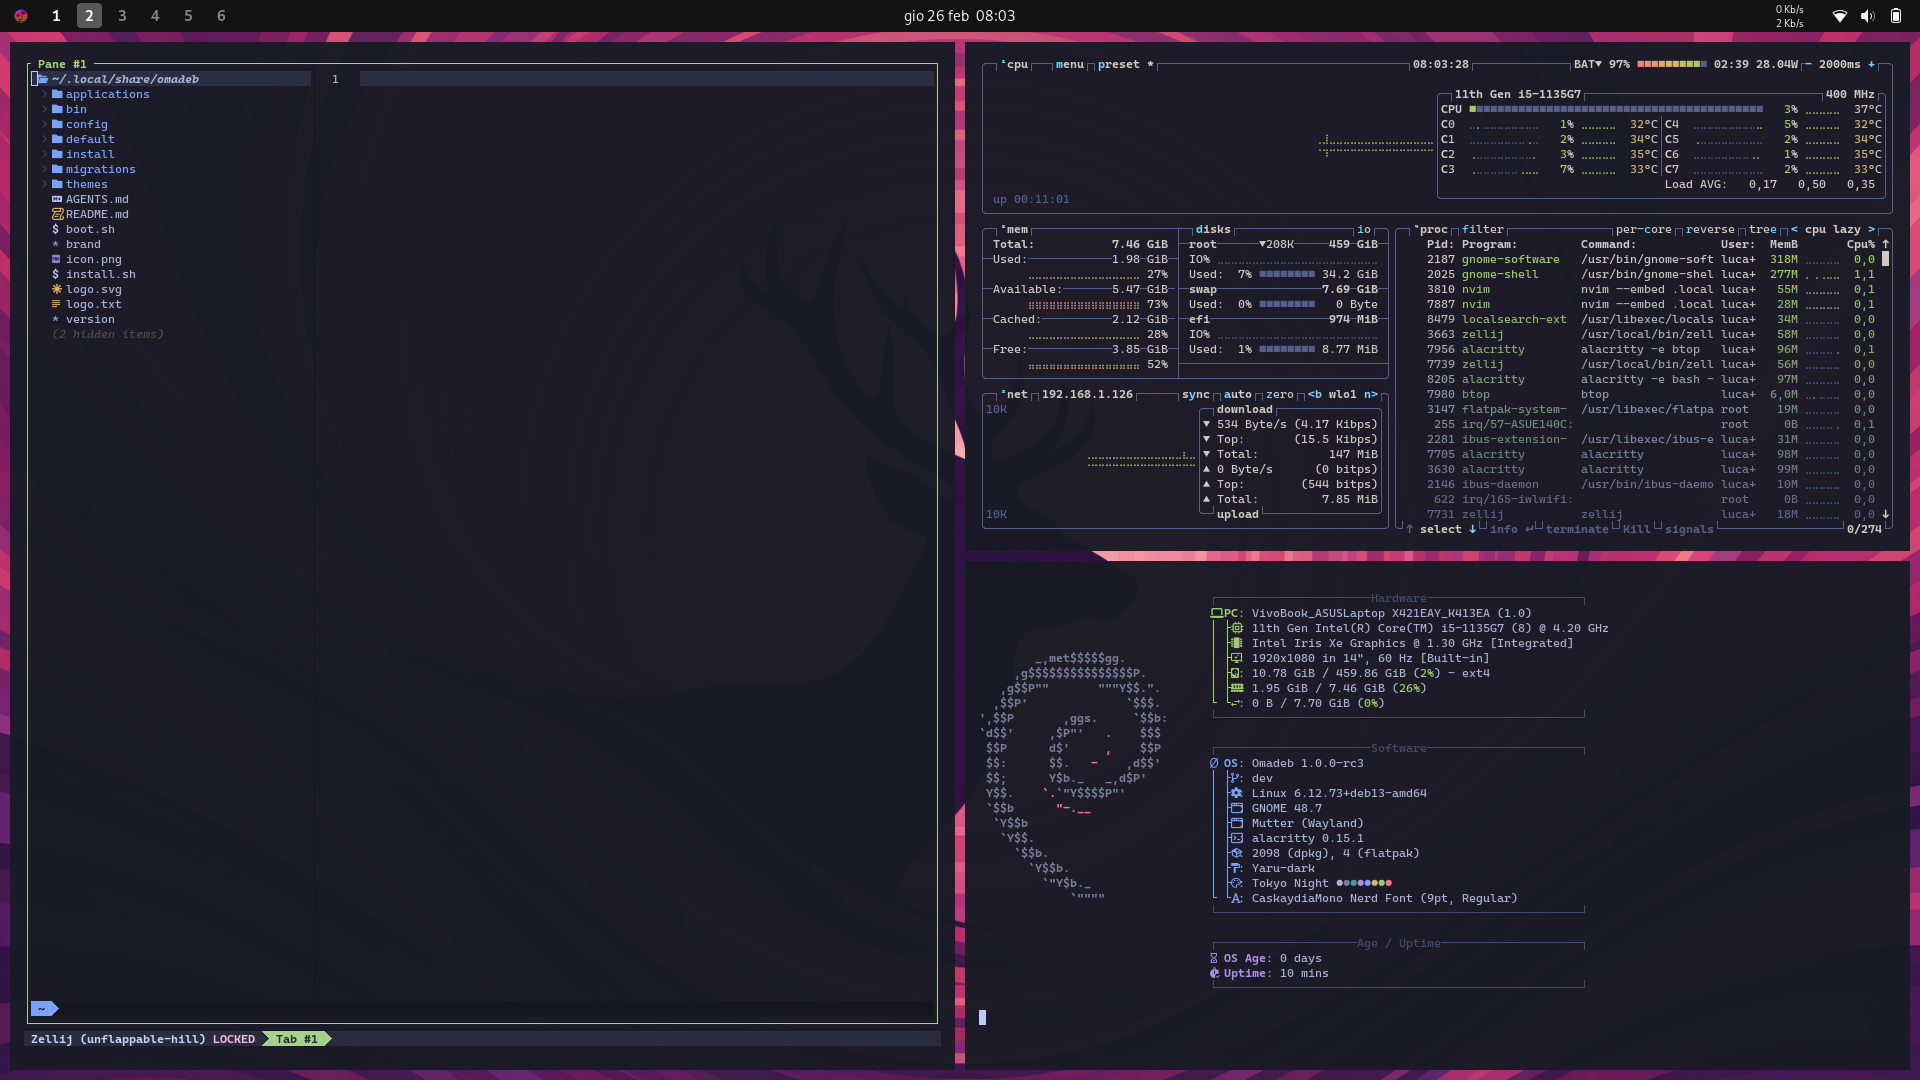Click the proc filter field
The width and height of the screenshot is (1920, 1080).
click(x=1482, y=229)
